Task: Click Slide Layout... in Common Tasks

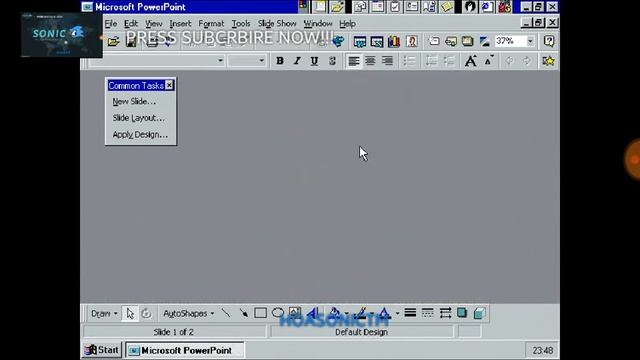Action: pyautogui.click(x=139, y=118)
